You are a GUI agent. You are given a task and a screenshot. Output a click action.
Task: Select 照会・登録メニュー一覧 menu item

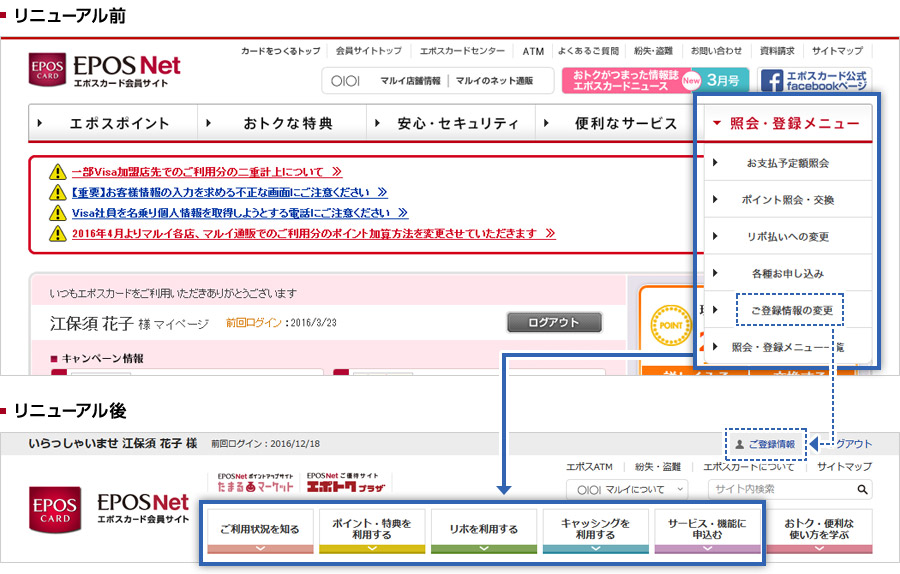pyautogui.click(x=788, y=347)
